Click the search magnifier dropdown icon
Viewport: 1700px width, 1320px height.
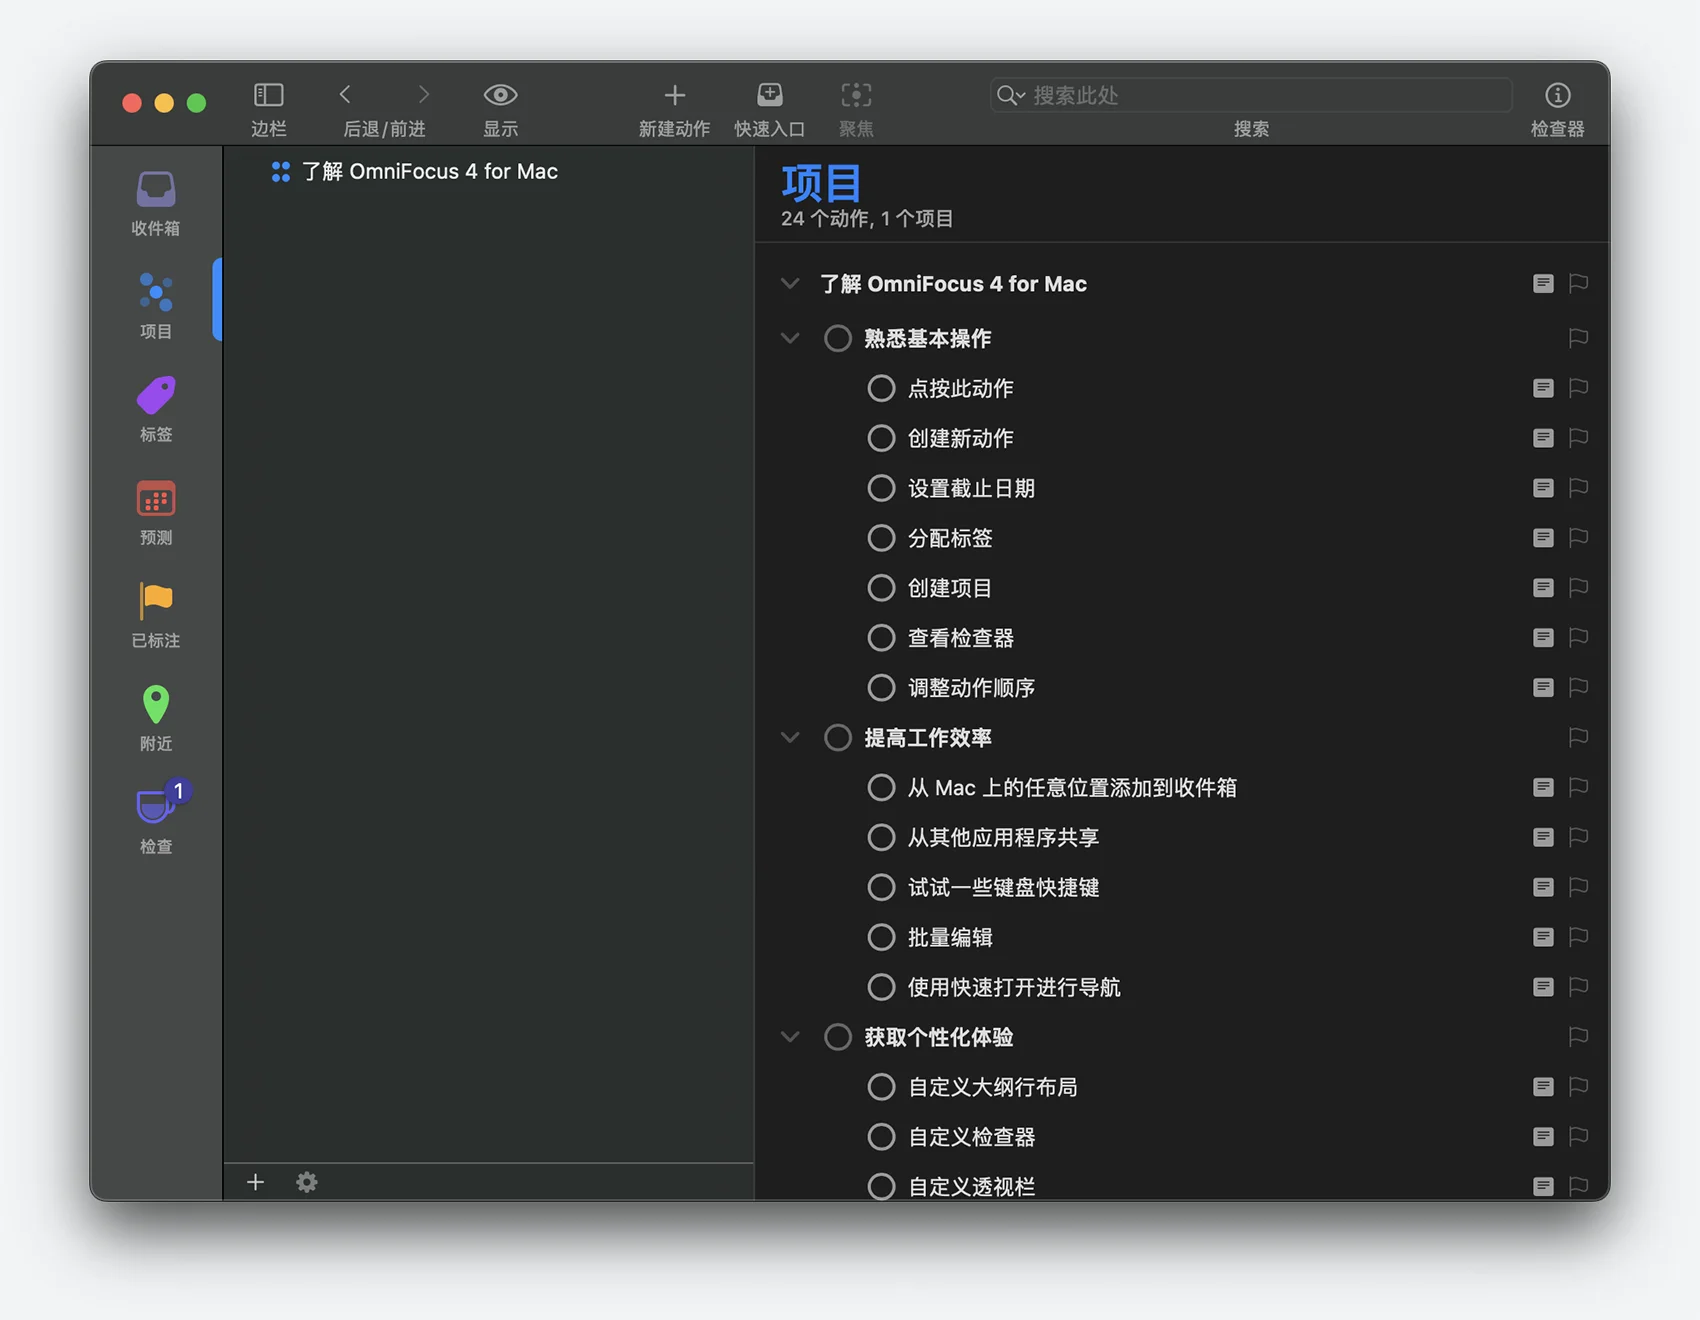click(1011, 95)
